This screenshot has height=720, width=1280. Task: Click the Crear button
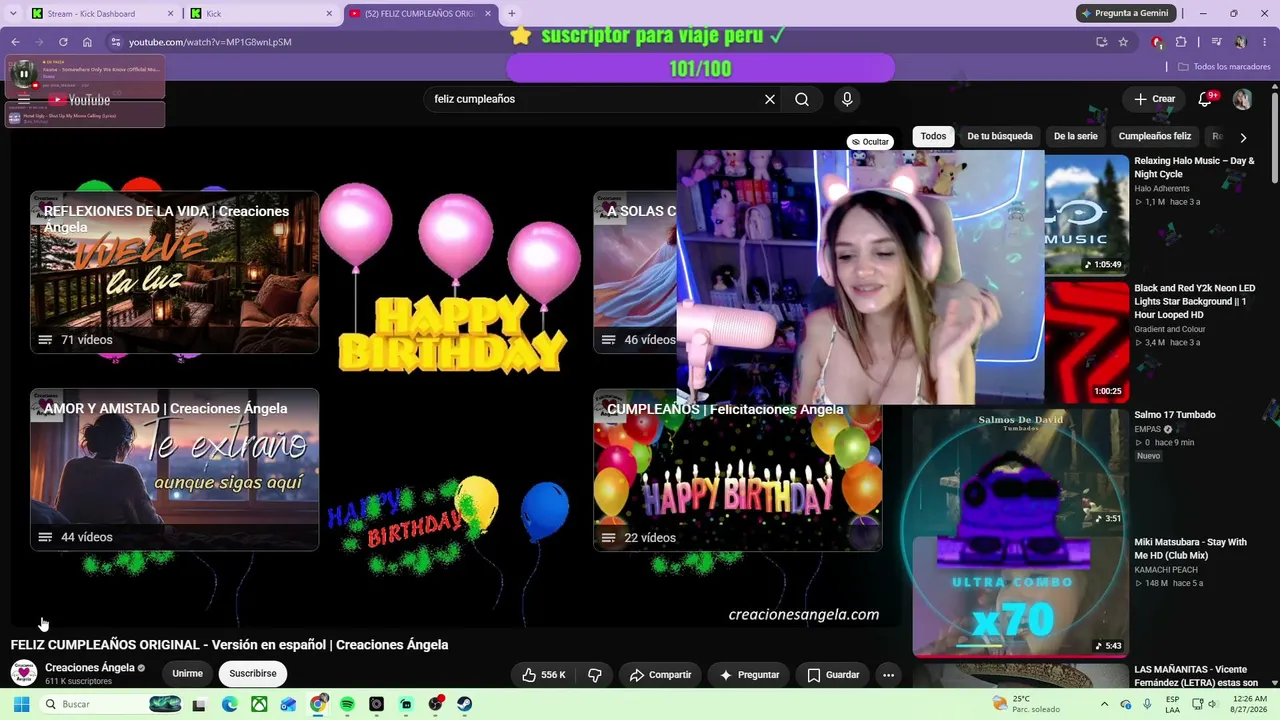click(1155, 99)
